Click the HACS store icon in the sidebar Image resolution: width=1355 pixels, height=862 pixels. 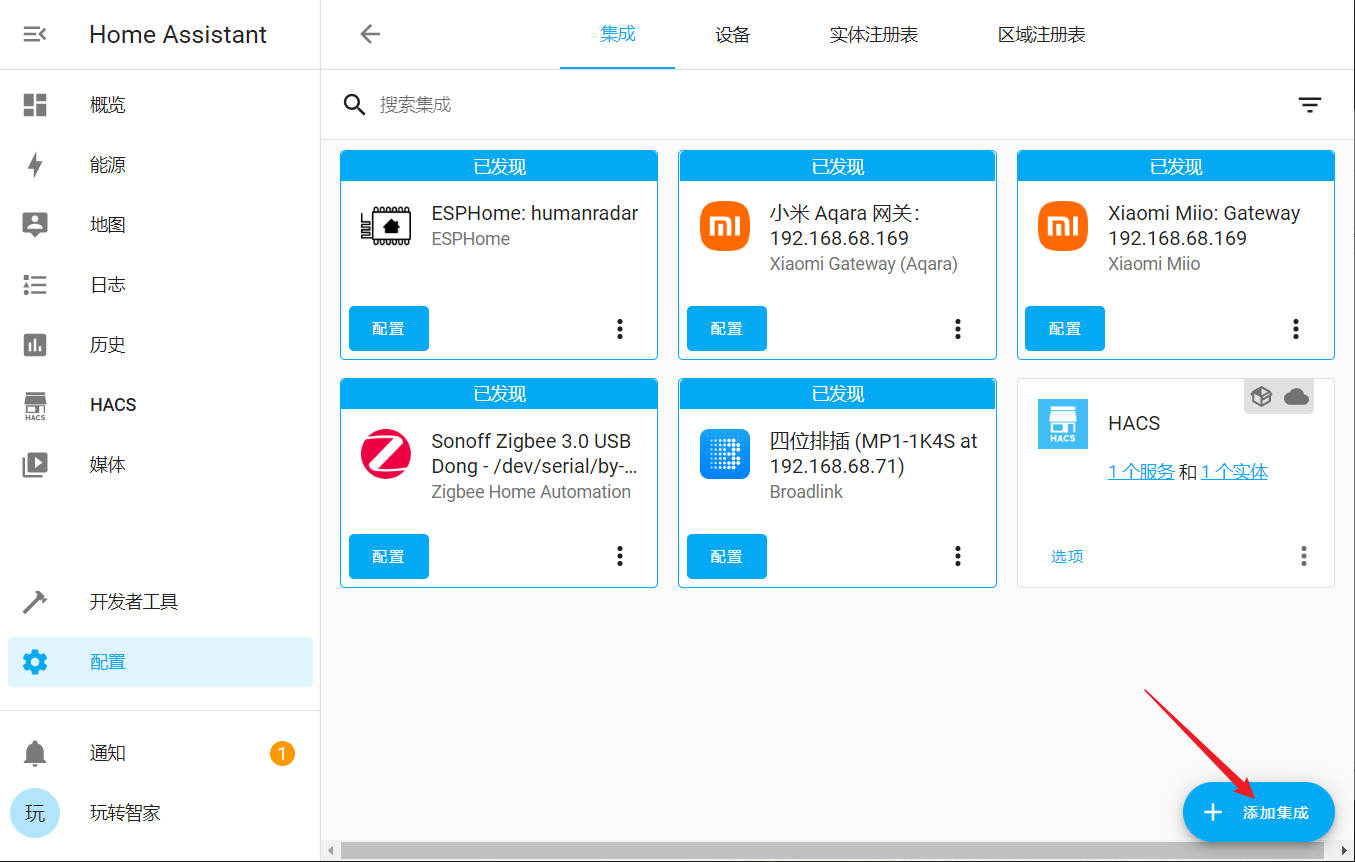pyautogui.click(x=35, y=405)
